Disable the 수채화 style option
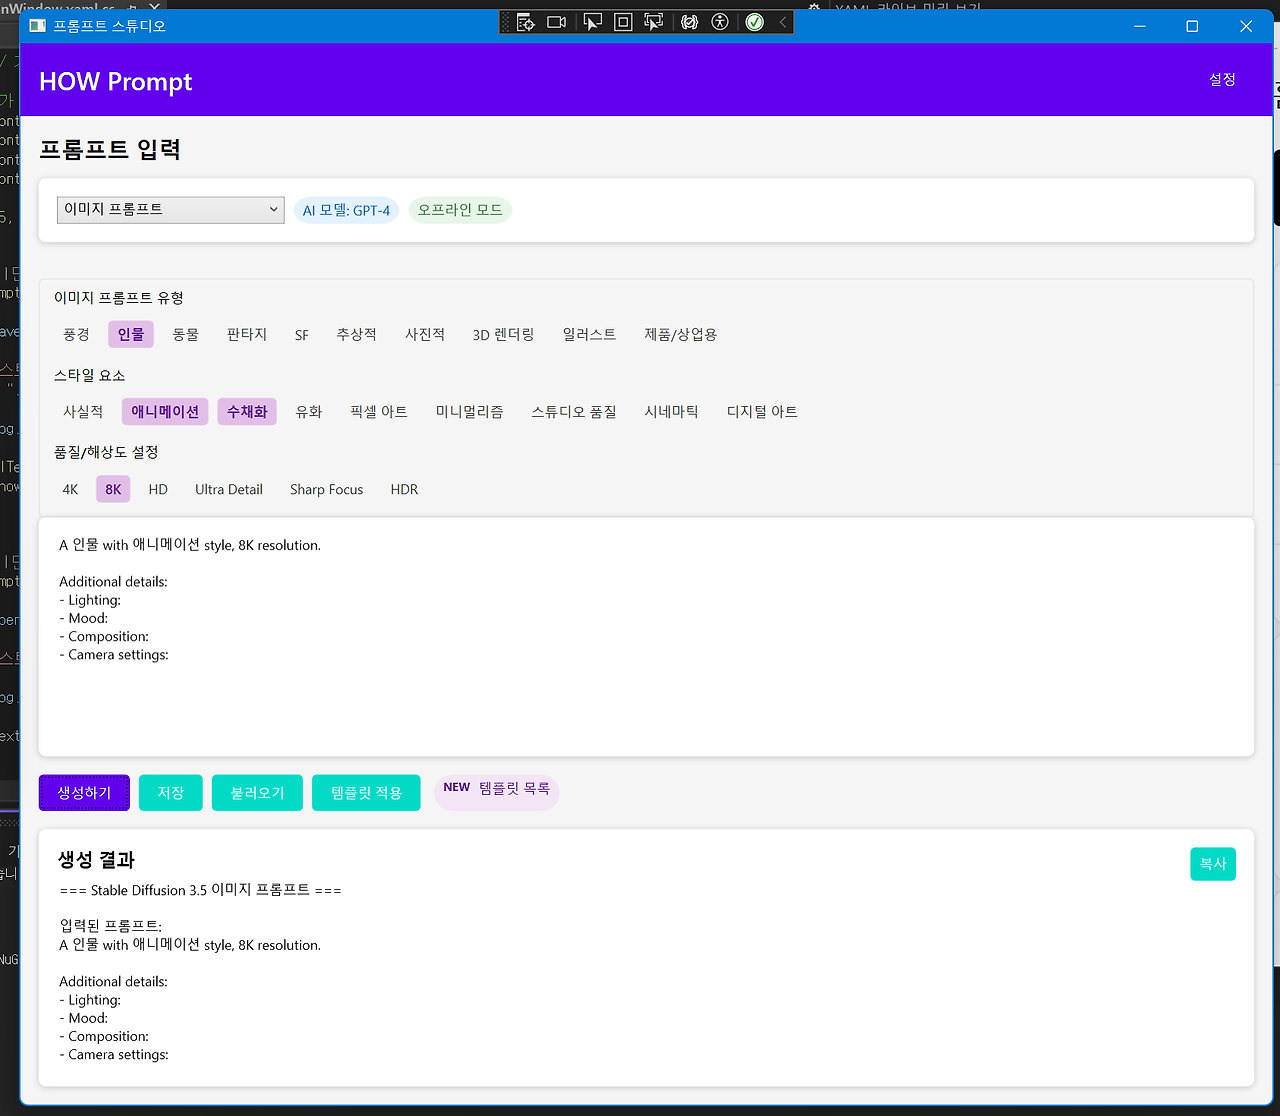Viewport: 1280px width, 1116px height. [x=247, y=411]
